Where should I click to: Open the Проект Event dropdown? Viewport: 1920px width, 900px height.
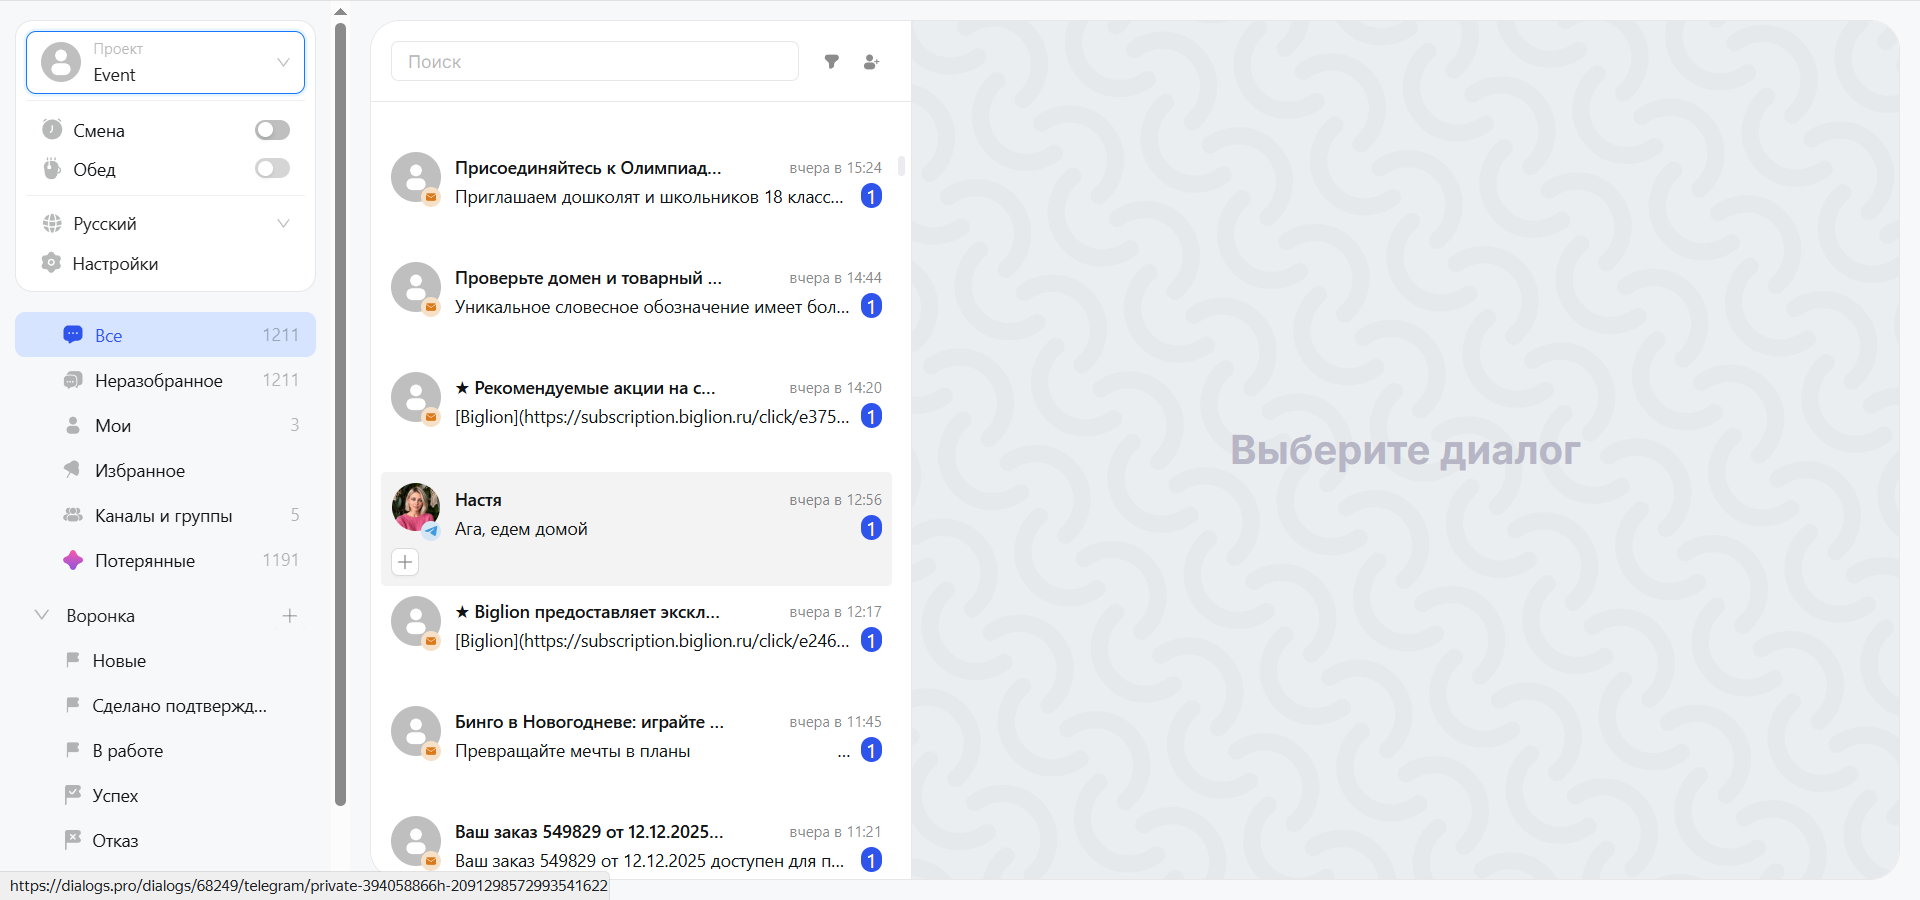pyautogui.click(x=166, y=63)
